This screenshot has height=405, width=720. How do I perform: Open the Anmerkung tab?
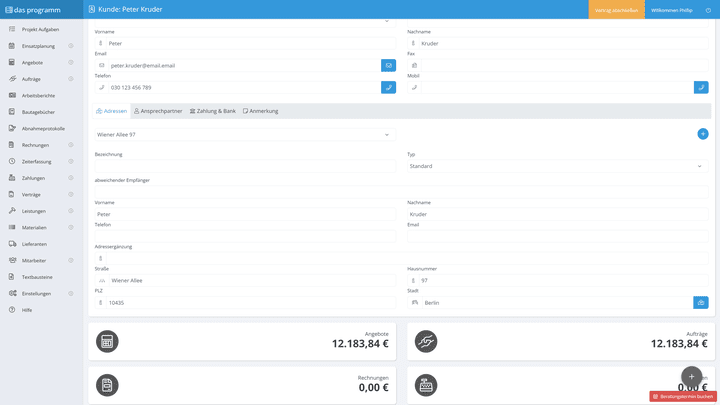coord(261,111)
